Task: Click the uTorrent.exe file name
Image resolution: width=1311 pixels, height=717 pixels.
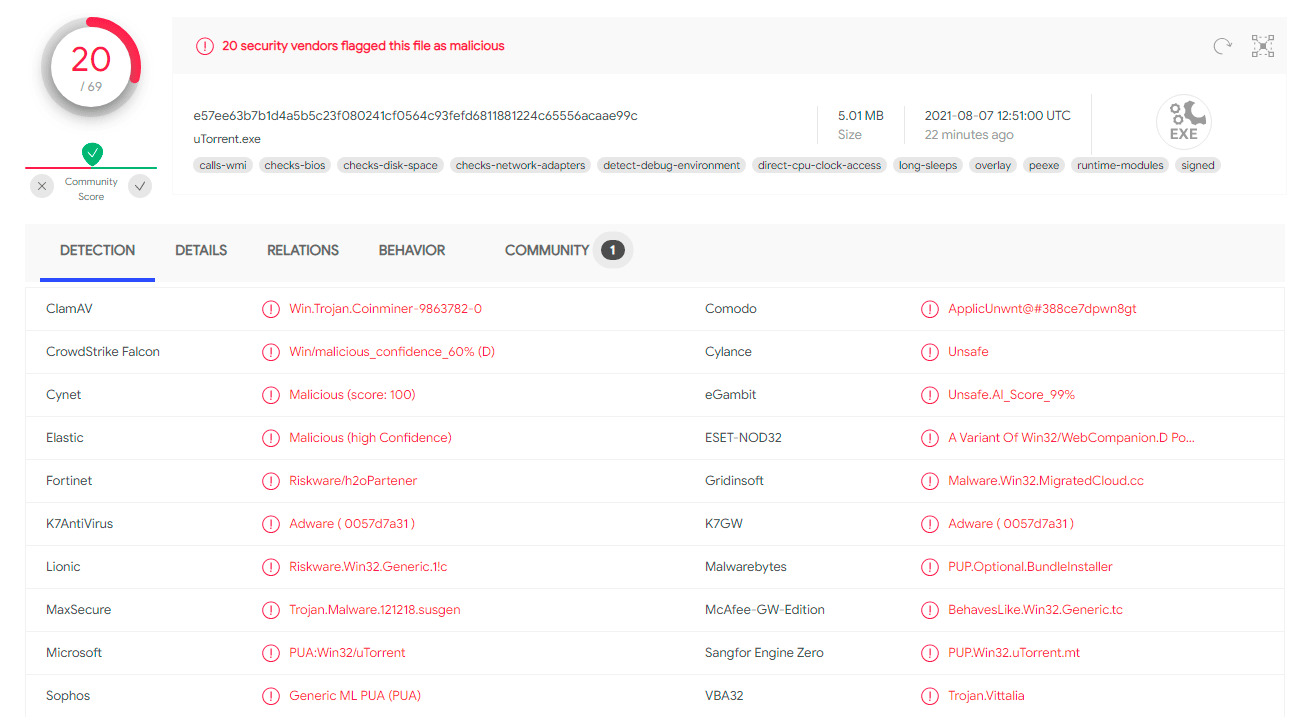Action: pos(227,140)
